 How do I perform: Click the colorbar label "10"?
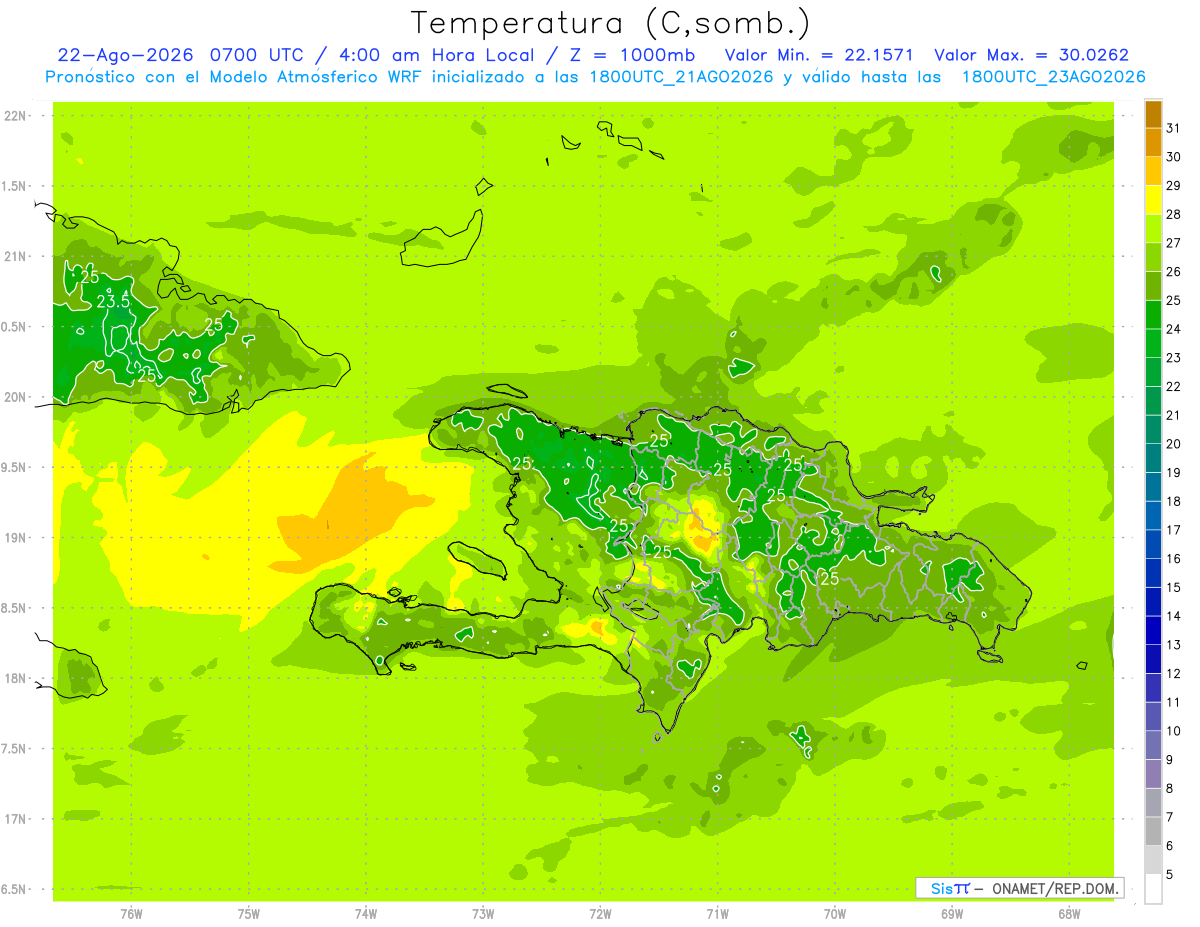1173,731
